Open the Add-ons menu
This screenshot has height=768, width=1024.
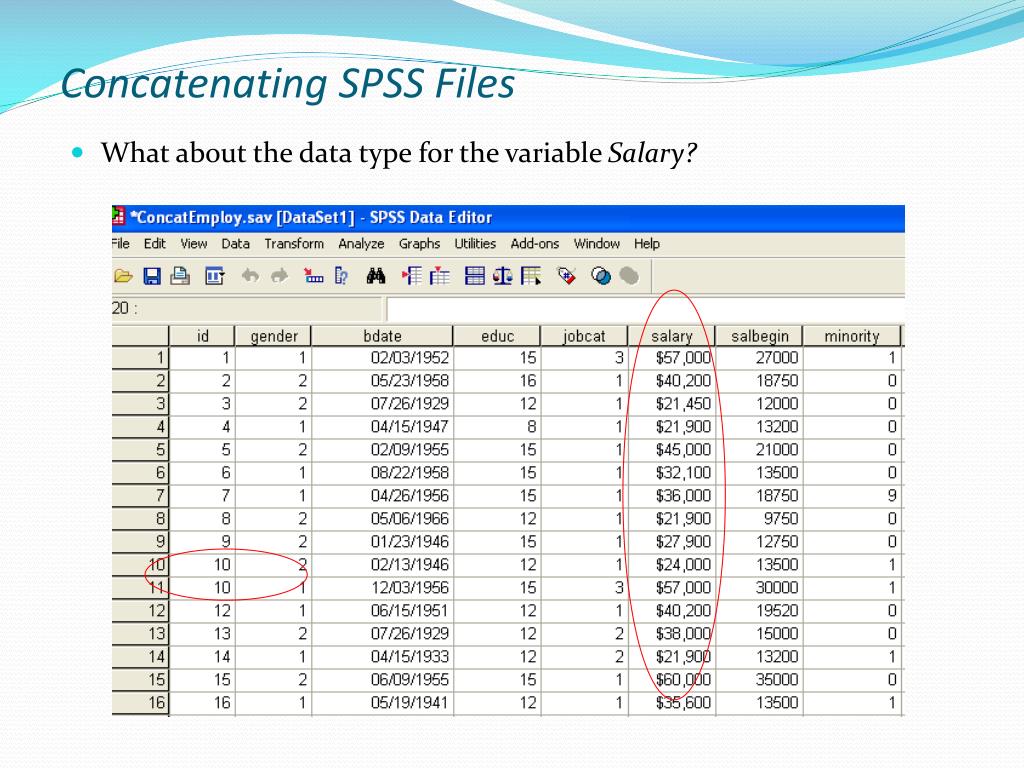tap(535, 244)
